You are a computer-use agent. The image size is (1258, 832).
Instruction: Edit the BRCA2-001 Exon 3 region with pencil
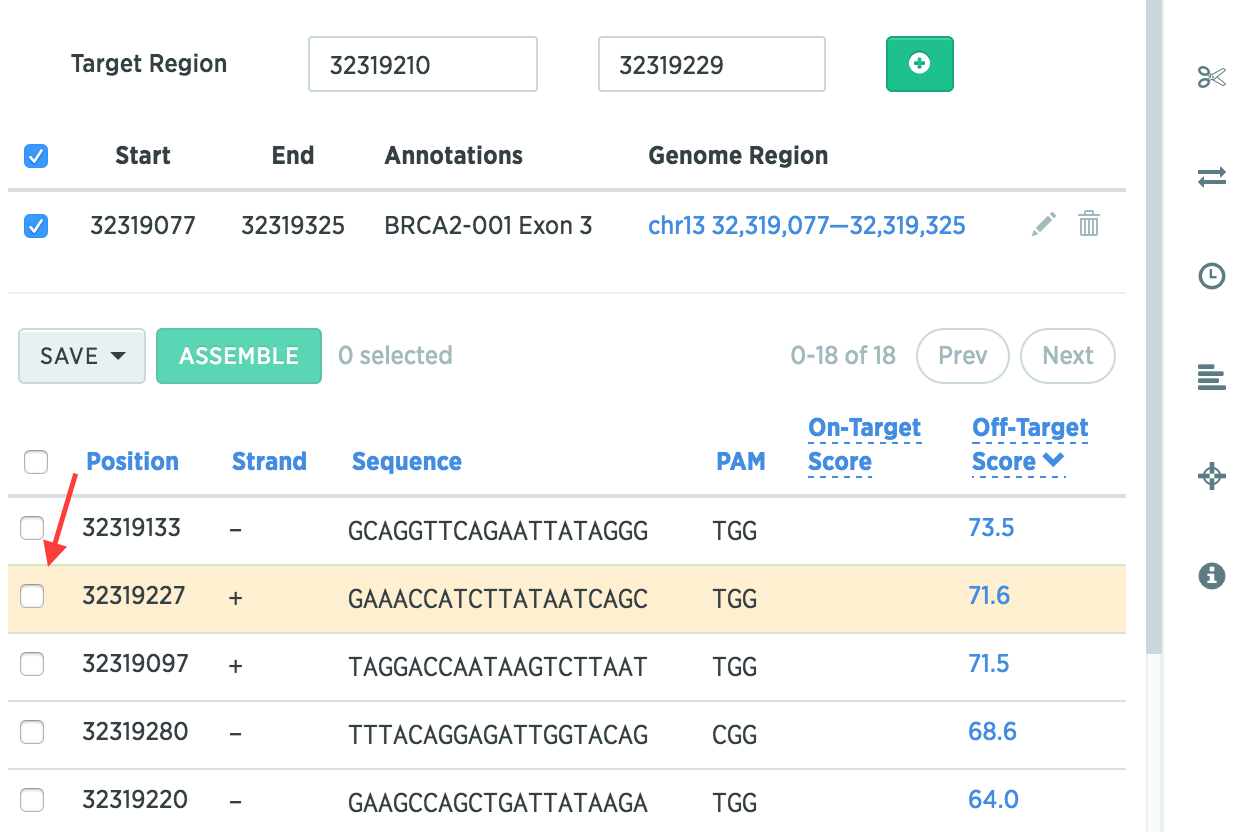click(x=1043, y=225)
